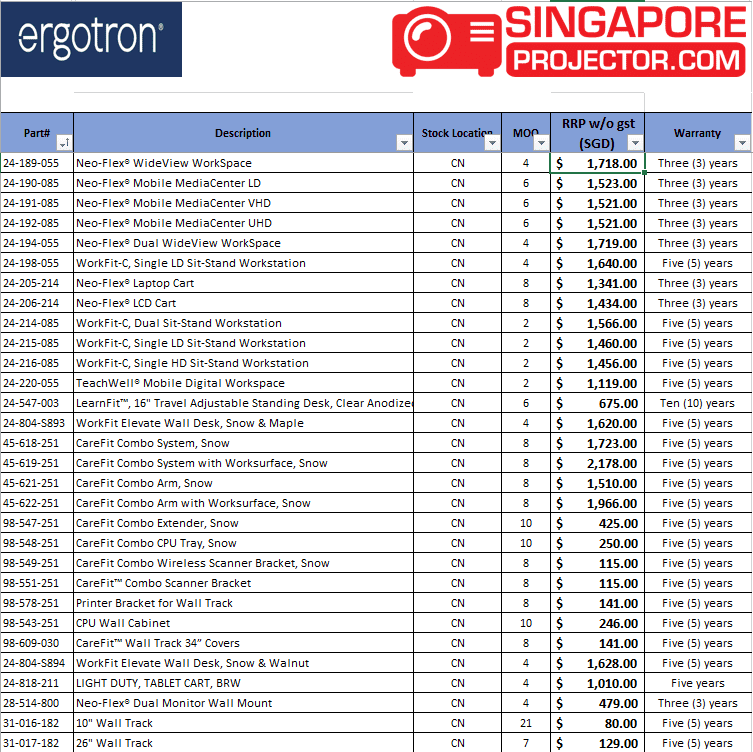Viewport: 753px width, 752px height.
Task: Open the Description column filter dropdown
Action: coord(404,143)
